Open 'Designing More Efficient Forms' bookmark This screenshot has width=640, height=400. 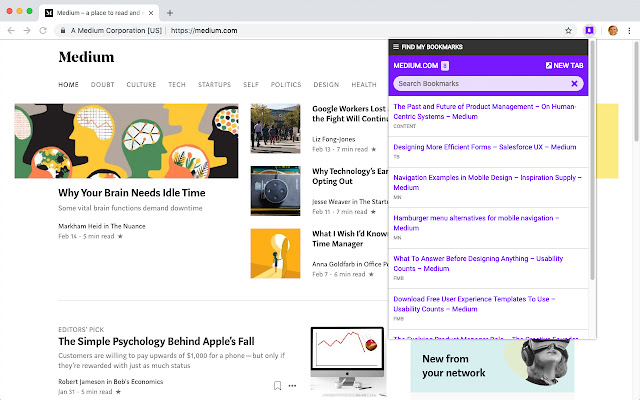pyautogui.click(x=485, y=147)
